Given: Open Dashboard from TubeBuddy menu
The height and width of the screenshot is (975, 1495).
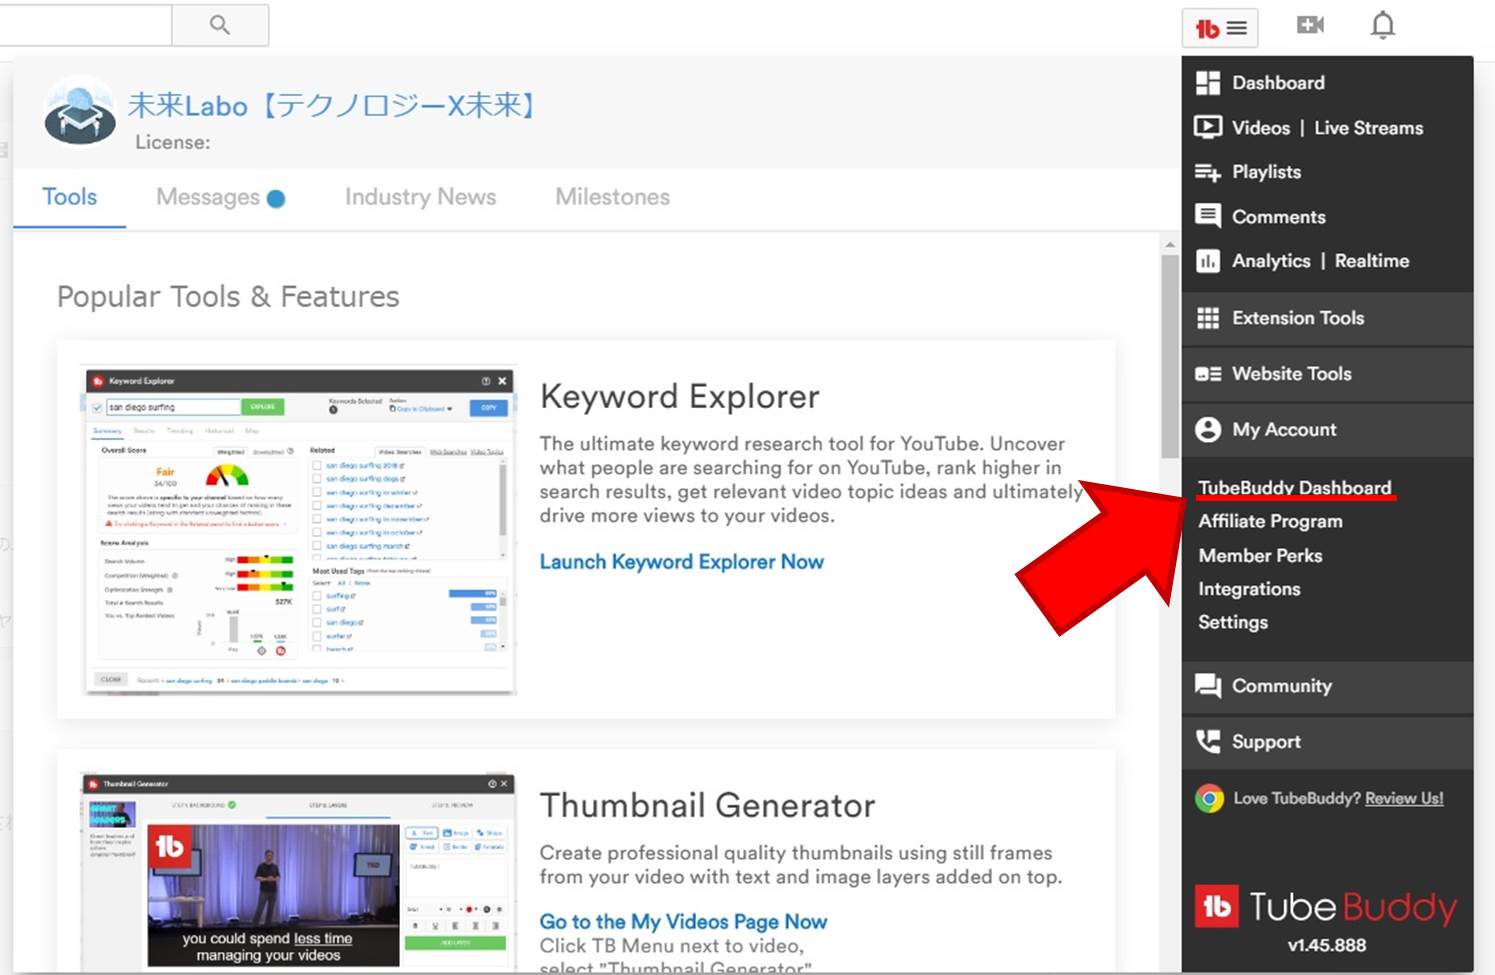Looking at the screenshot, I should click(1278, 83).
